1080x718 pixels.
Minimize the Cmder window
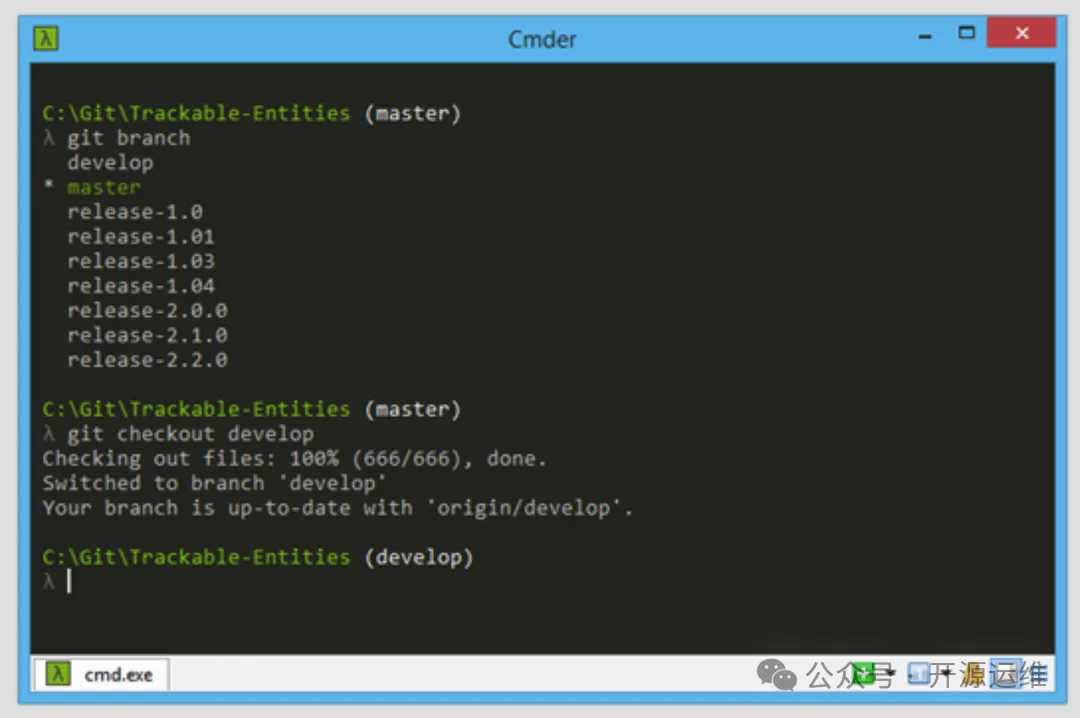point(926,35)
